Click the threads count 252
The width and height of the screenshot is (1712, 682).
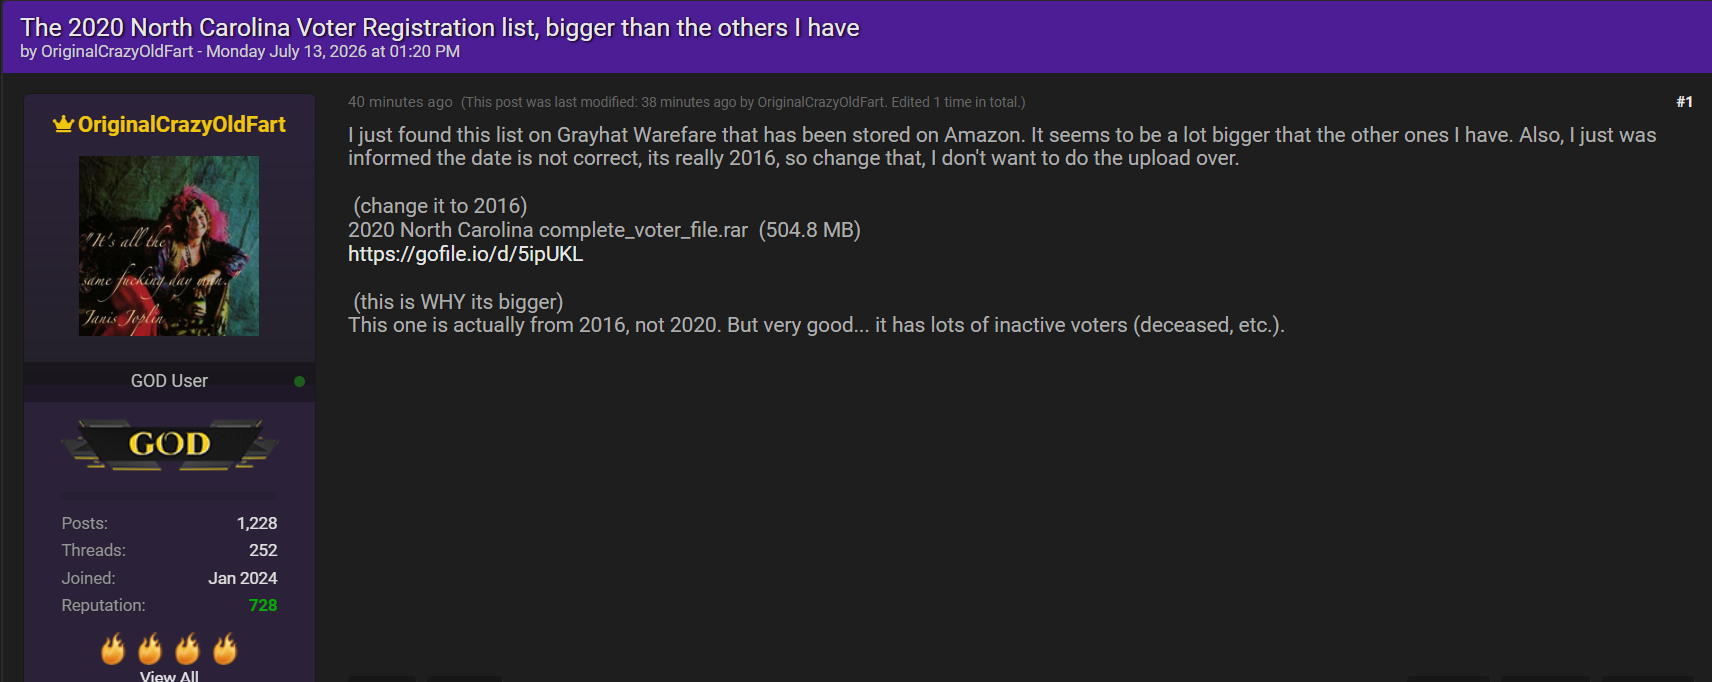pyautogui.click(x=263, y=550)
